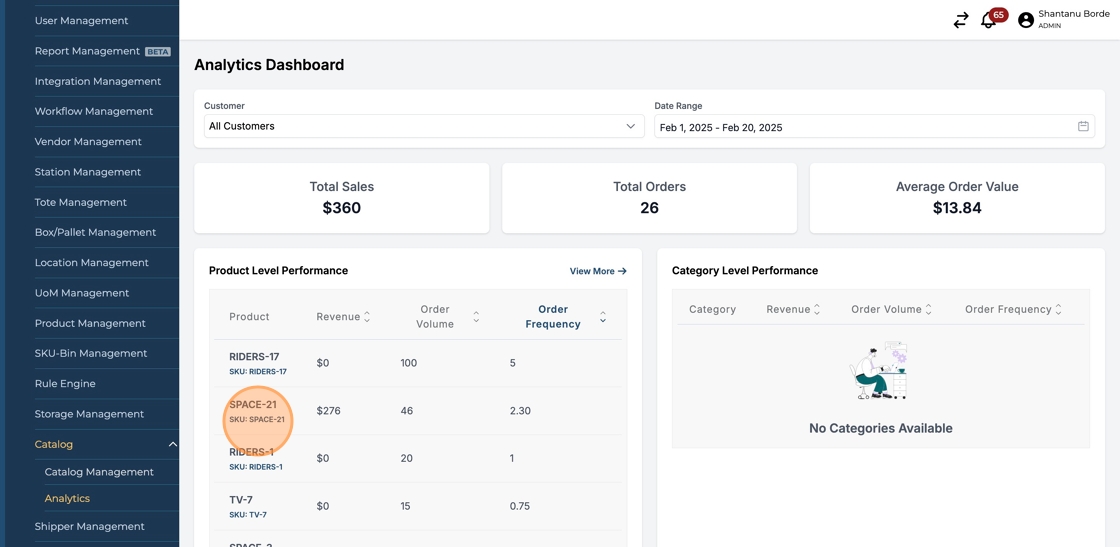Viewport: 1120px width, 547px height.
Task: Open notifications bell with 65 badge
Action: point(988,20)
